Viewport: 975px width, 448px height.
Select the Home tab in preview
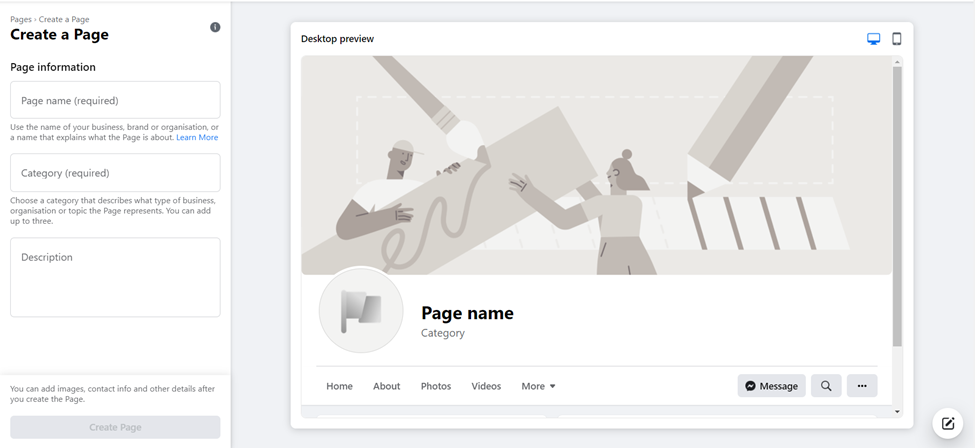click(x=339, y=386)
